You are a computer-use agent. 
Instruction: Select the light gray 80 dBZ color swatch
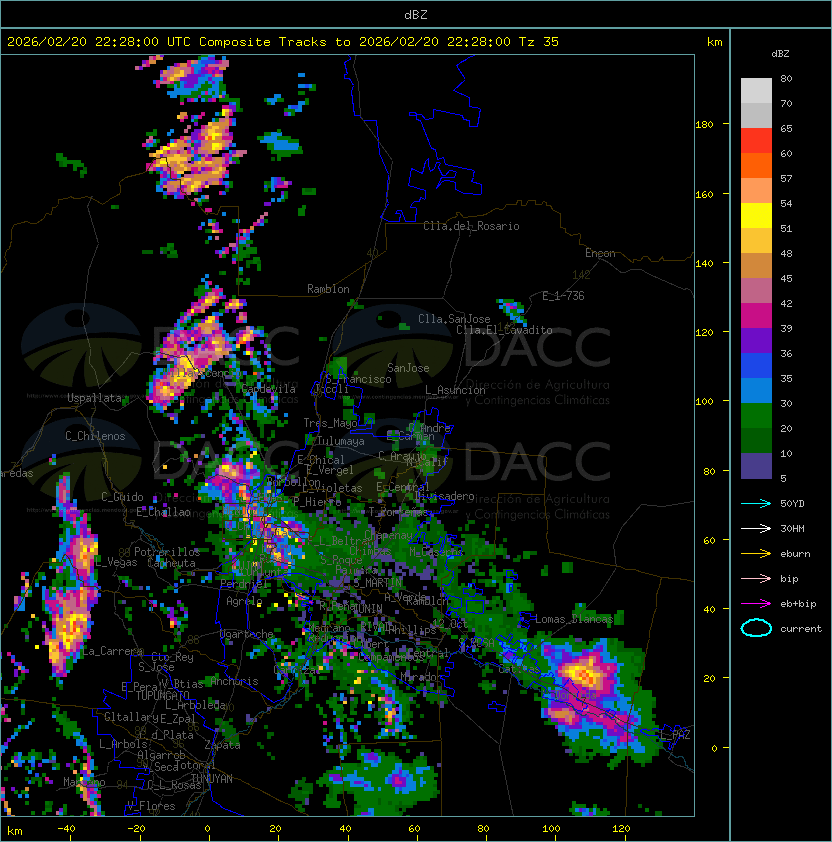(x=756, y=90)
